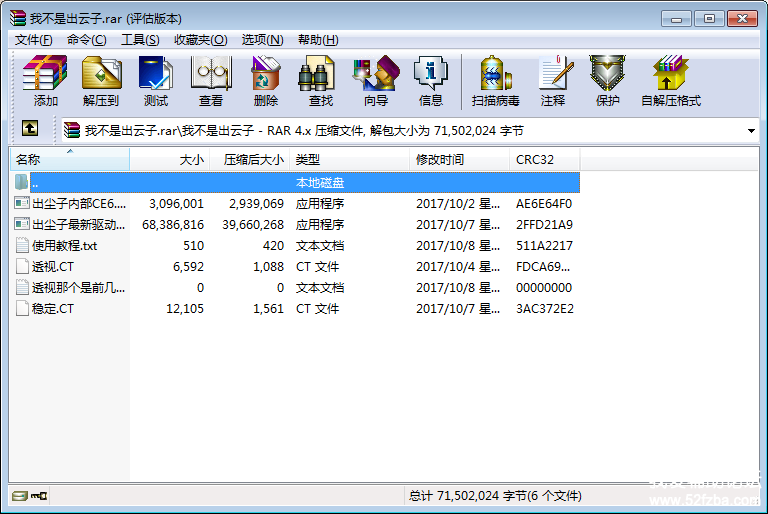Click CRC value 511A2217
The width and height of the screenshot is (768, 514).
[x=544, y=245]
